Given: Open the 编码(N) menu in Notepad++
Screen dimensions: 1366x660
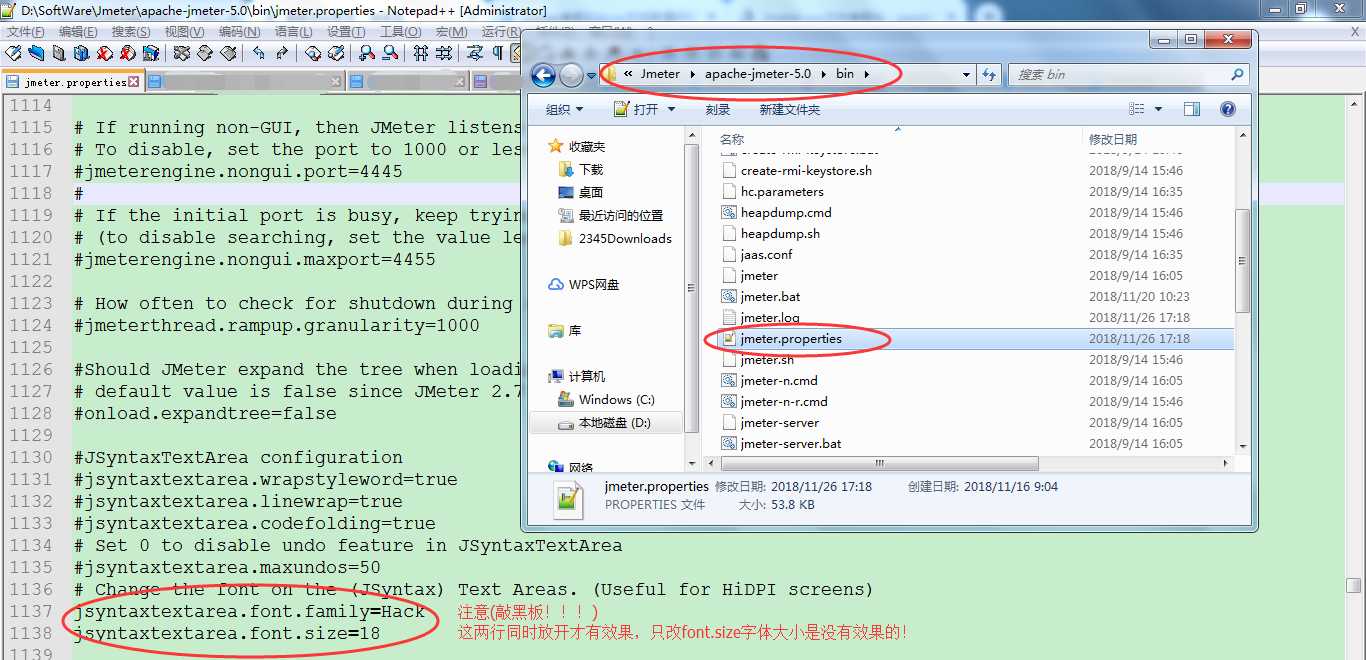Looking at the screenshot, I should click(x=239, y=32).
